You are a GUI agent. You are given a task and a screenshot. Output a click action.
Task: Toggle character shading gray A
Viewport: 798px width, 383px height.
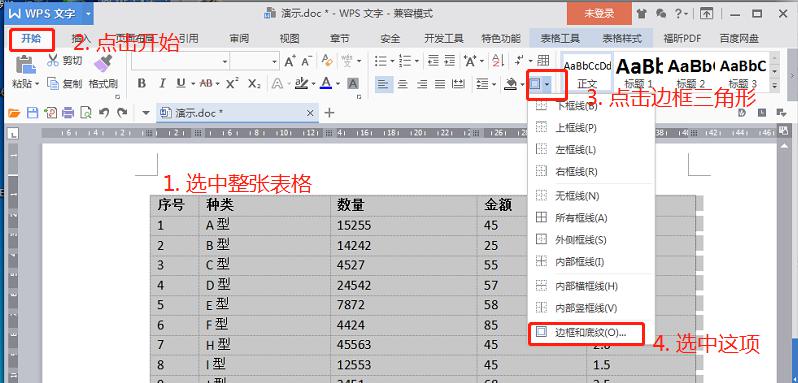coord(353,83)
